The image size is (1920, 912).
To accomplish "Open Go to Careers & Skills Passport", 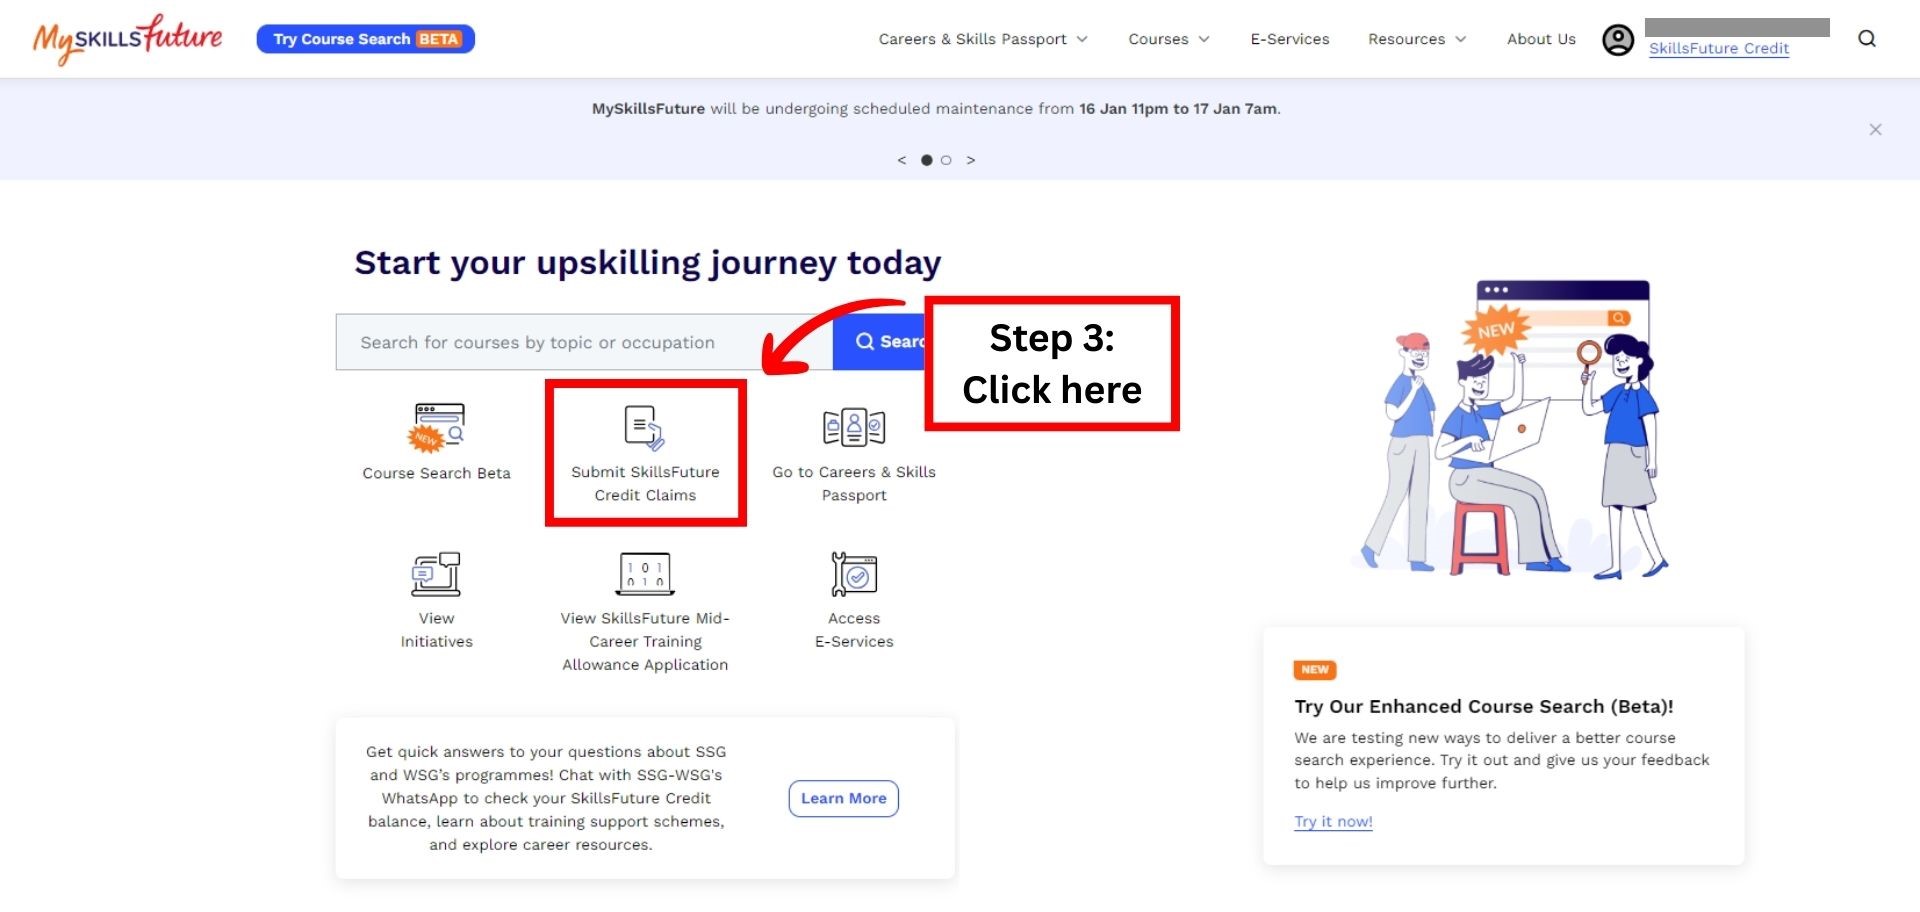I will [853, 428].
